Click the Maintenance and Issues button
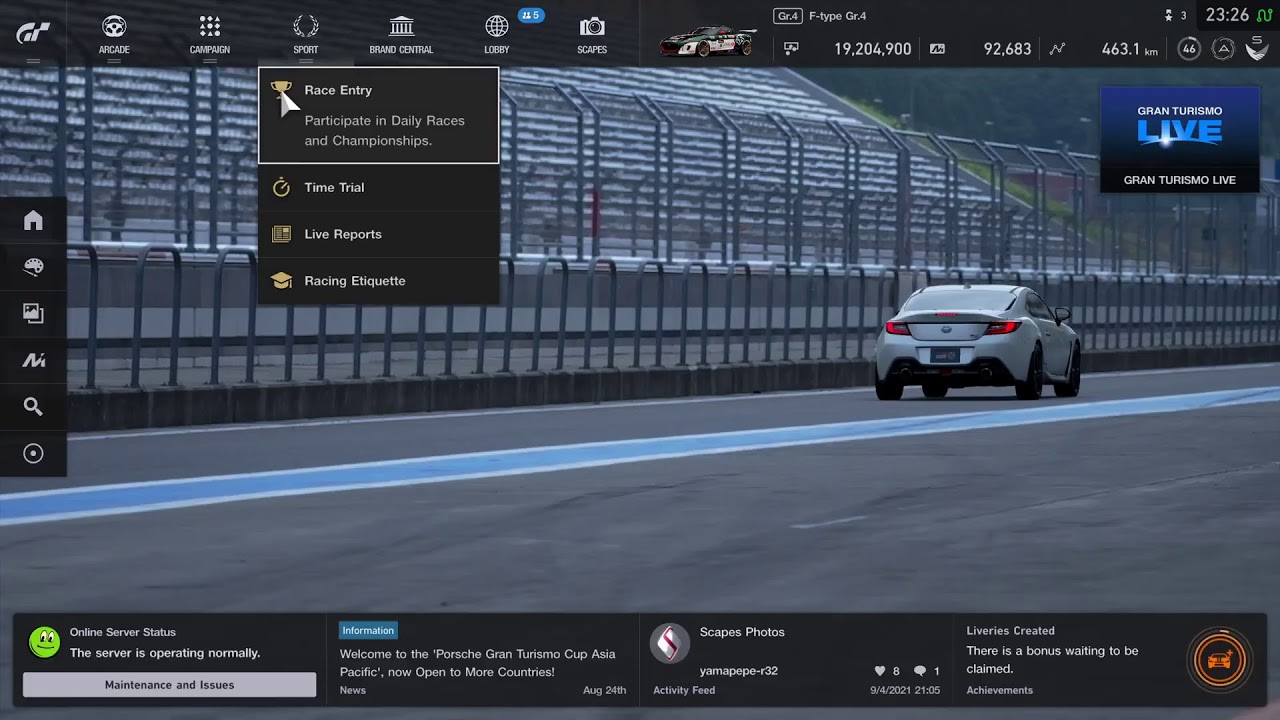 click(169, 685)
